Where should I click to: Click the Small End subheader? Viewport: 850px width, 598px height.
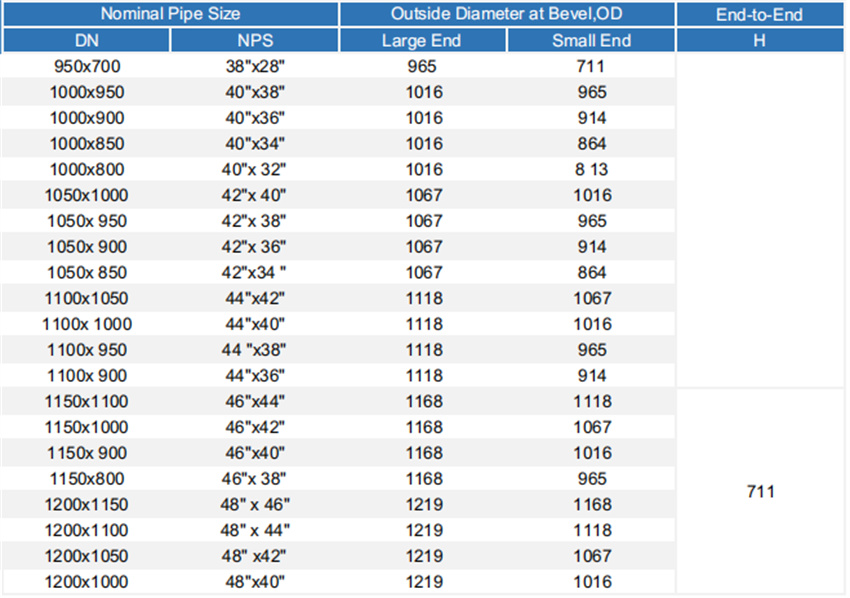coord(591,41)
